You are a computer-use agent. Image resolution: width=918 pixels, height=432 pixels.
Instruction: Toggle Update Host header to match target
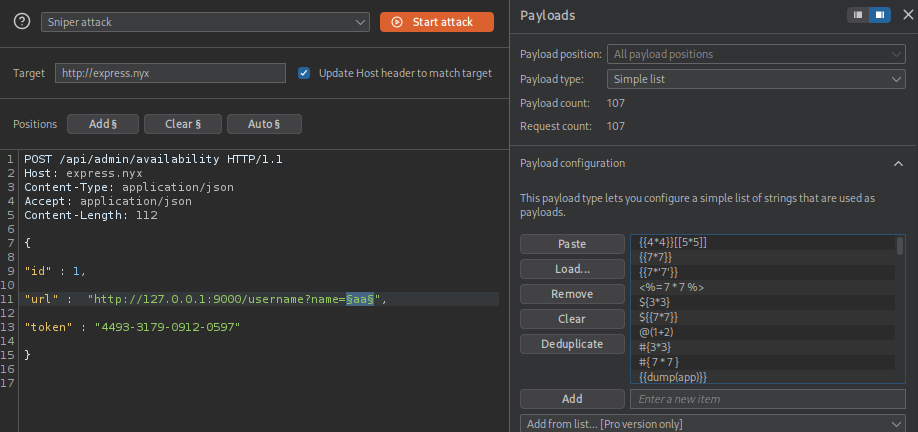[304, 73]
